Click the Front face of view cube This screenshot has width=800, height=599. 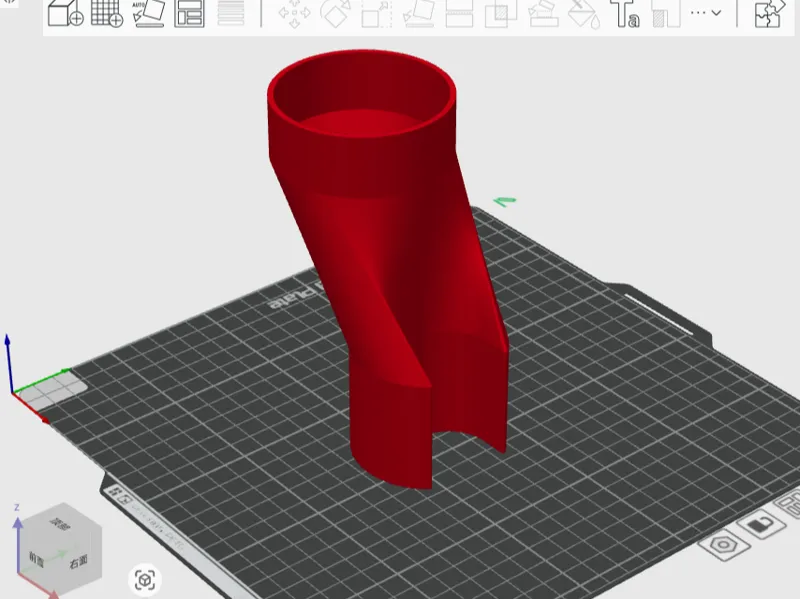(37, 560)
